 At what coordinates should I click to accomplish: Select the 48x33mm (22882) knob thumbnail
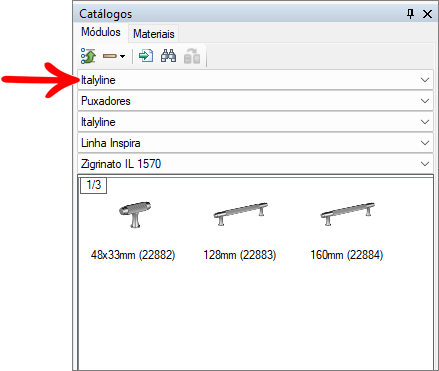pyautogui.click(x=135, y=214)
